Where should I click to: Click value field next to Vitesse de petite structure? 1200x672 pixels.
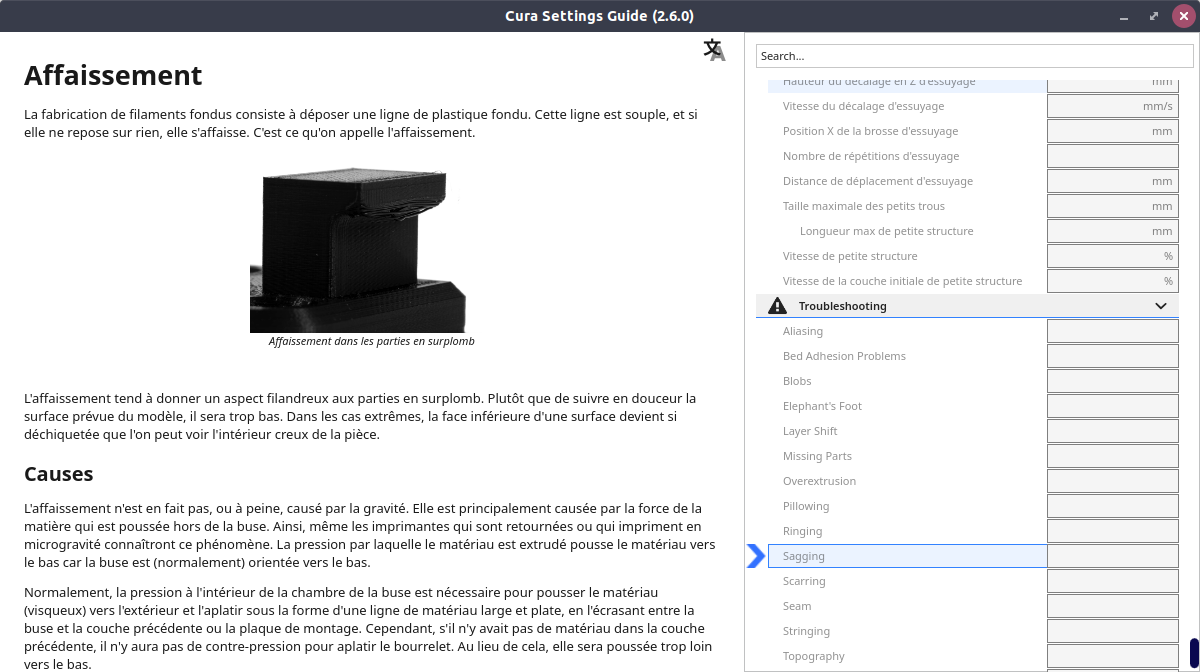coord(1113,256)
